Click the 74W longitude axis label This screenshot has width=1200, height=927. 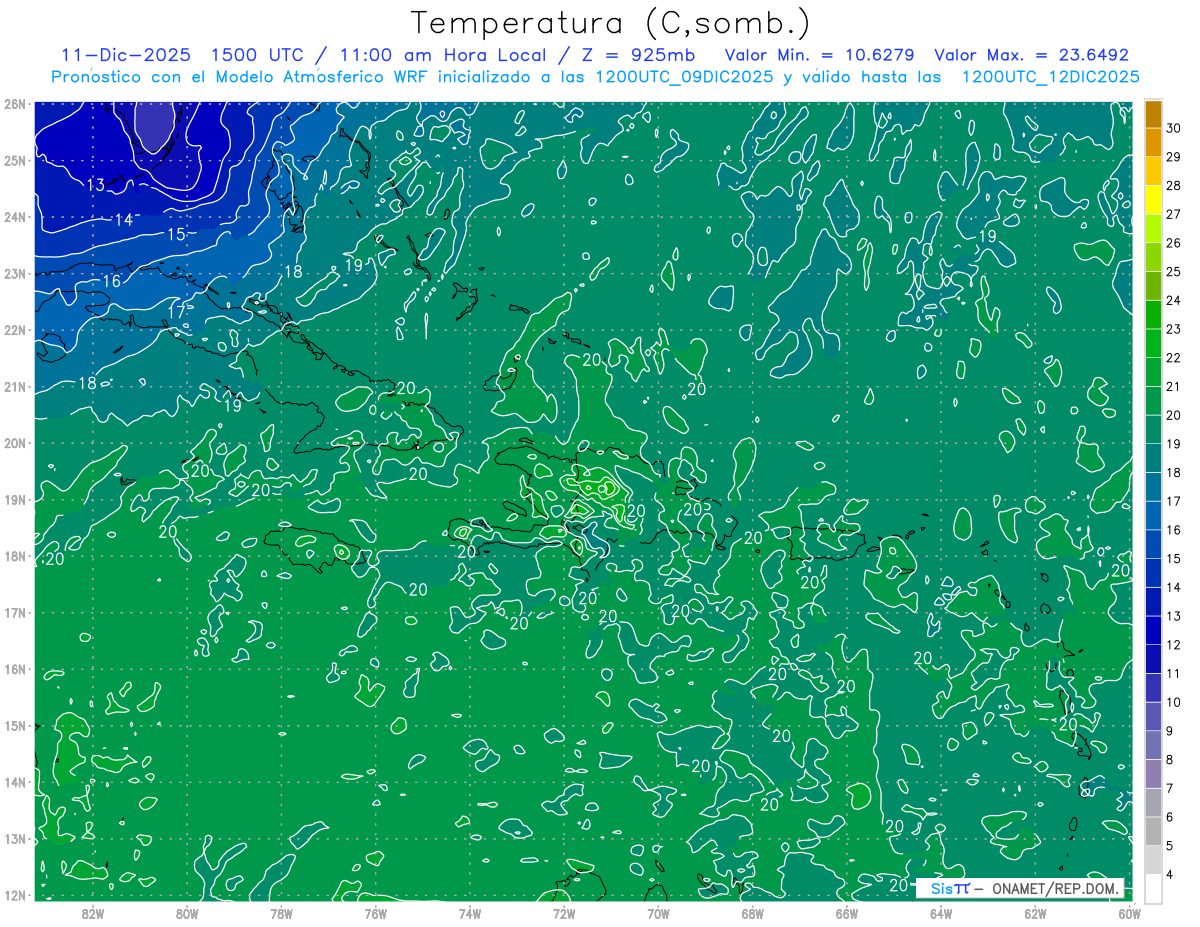[469, 913]
